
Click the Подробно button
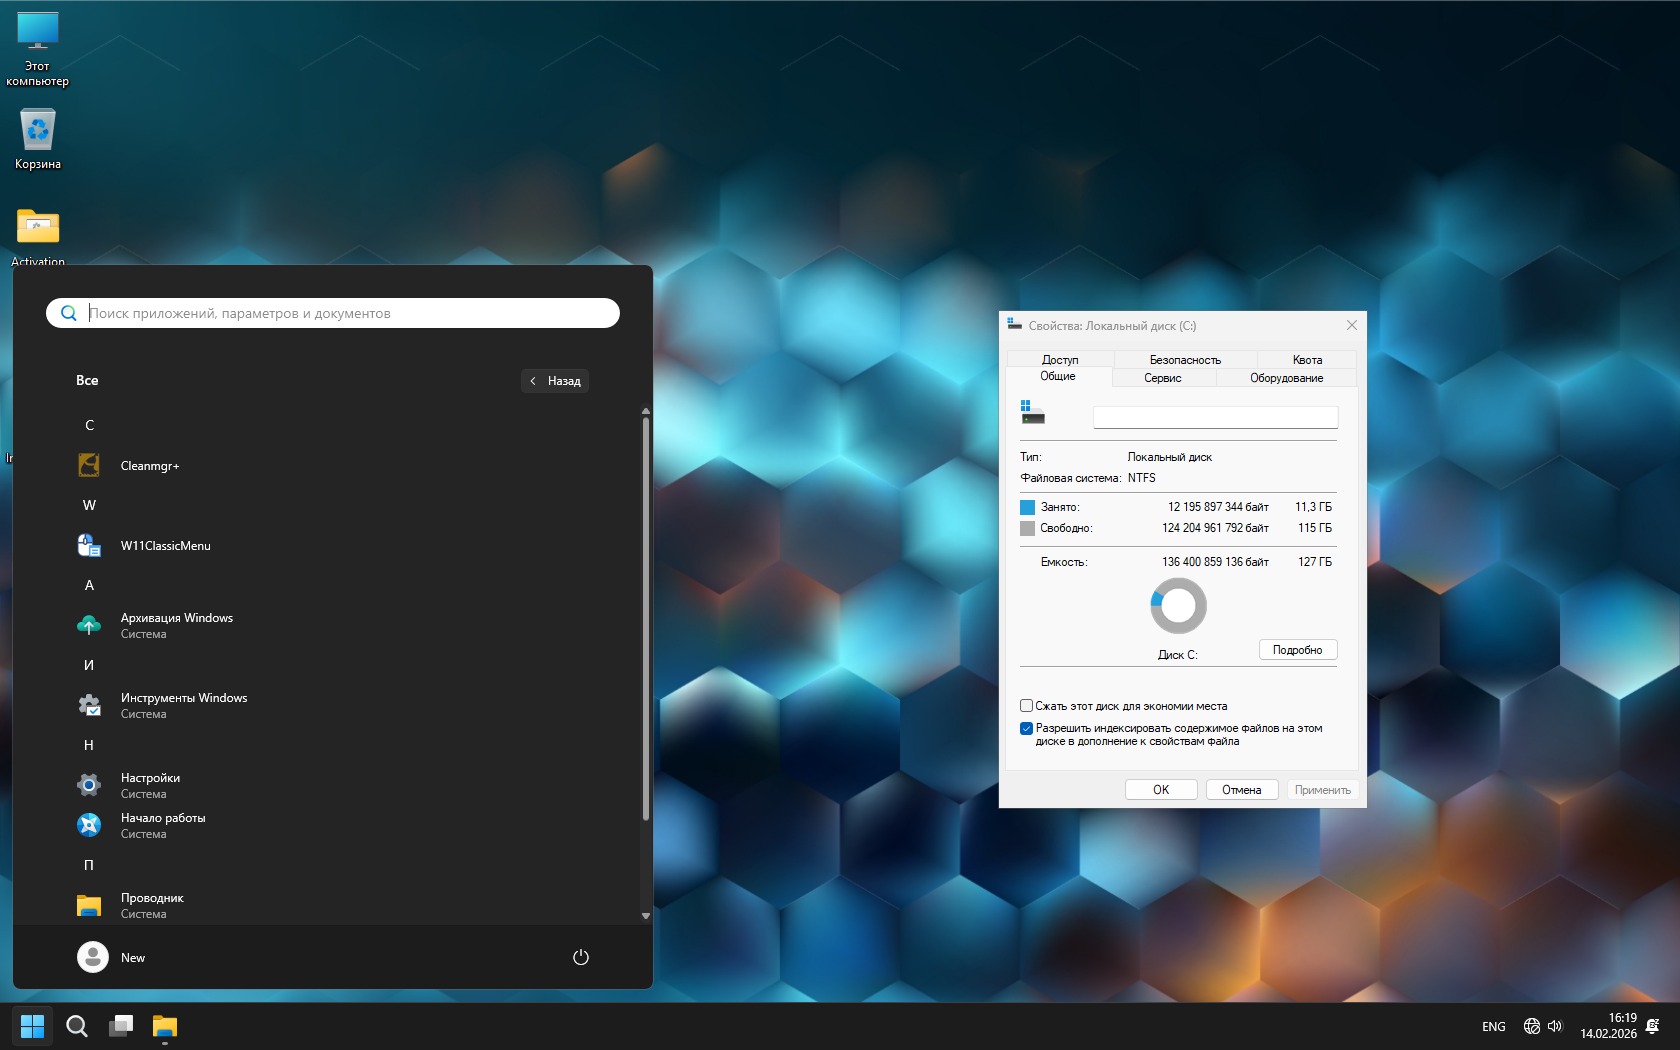pyautogui.click(x=1297, y=650)
